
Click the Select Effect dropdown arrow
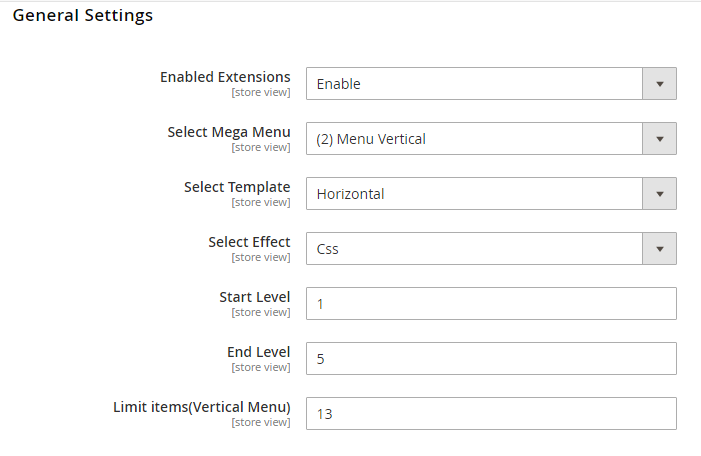click(x=659, y=249)
